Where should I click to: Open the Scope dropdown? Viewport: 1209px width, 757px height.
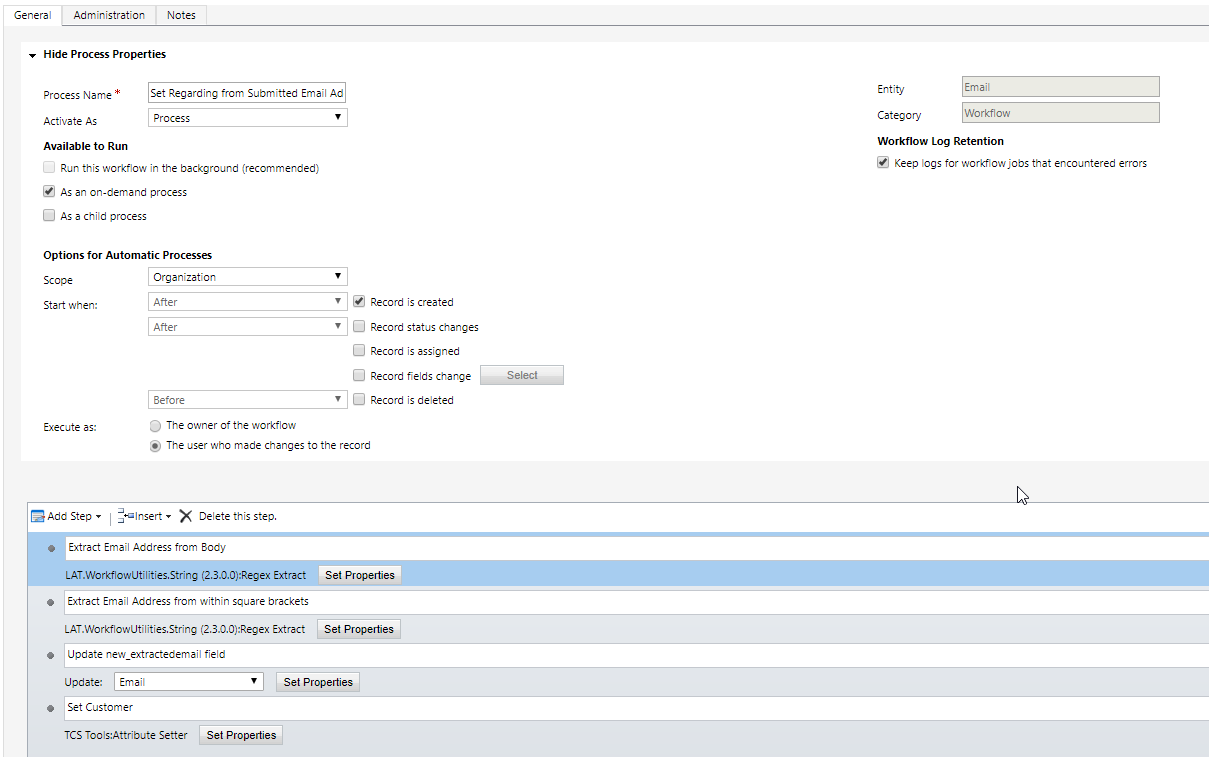(247, 277)
